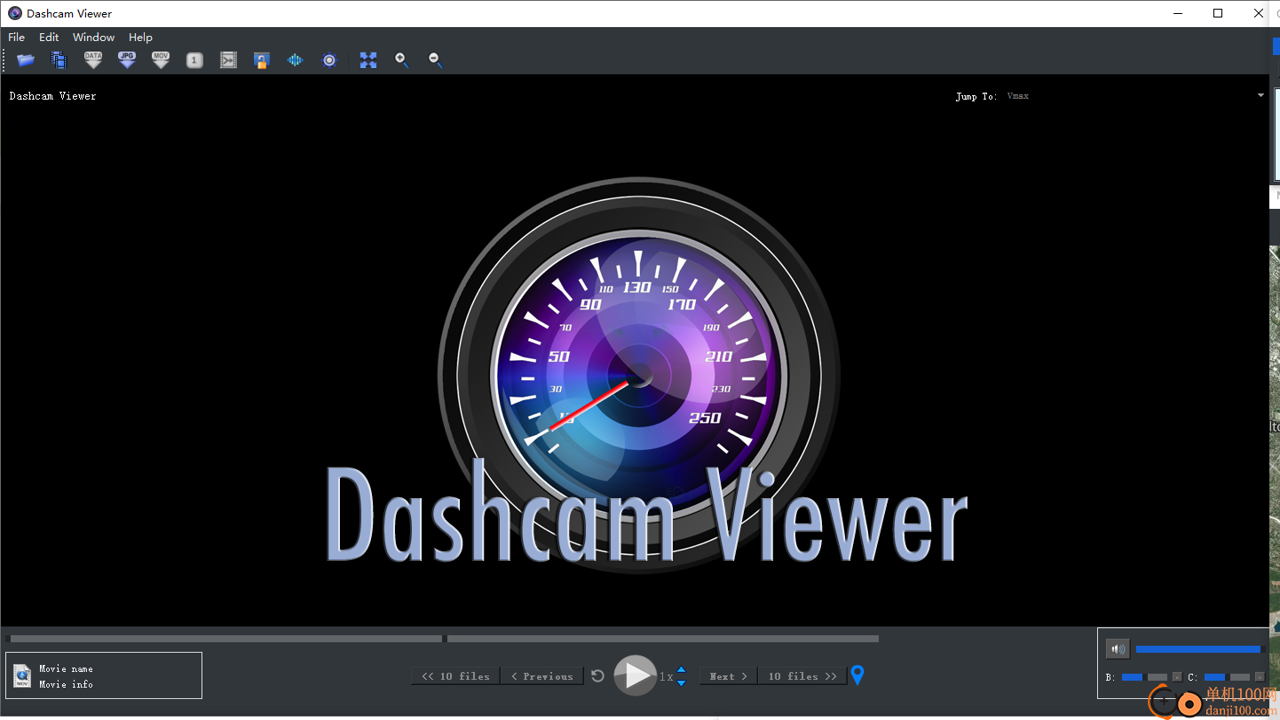Click the brightness (B:) slider
Image resolution: width=1280 pixels, height=720 pixels.
click(1144, 677)
